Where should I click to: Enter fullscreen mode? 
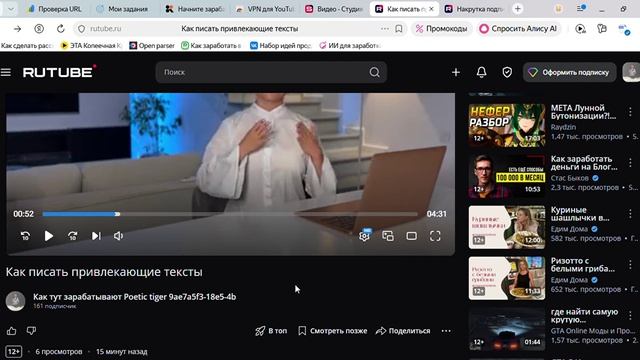tap(435, 236)
